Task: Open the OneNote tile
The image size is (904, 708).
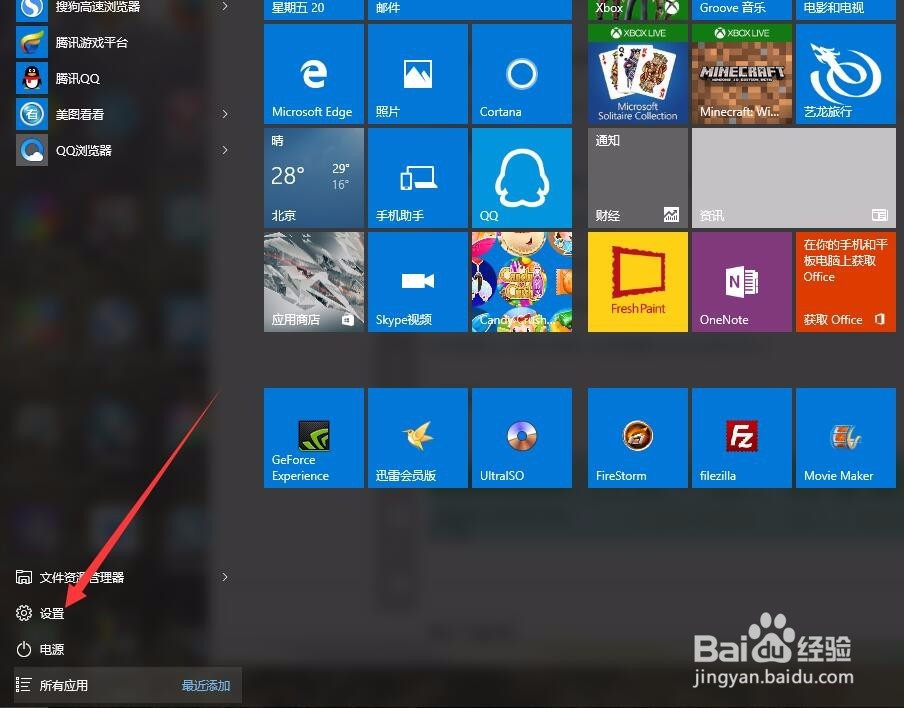Action: [741, 282]
